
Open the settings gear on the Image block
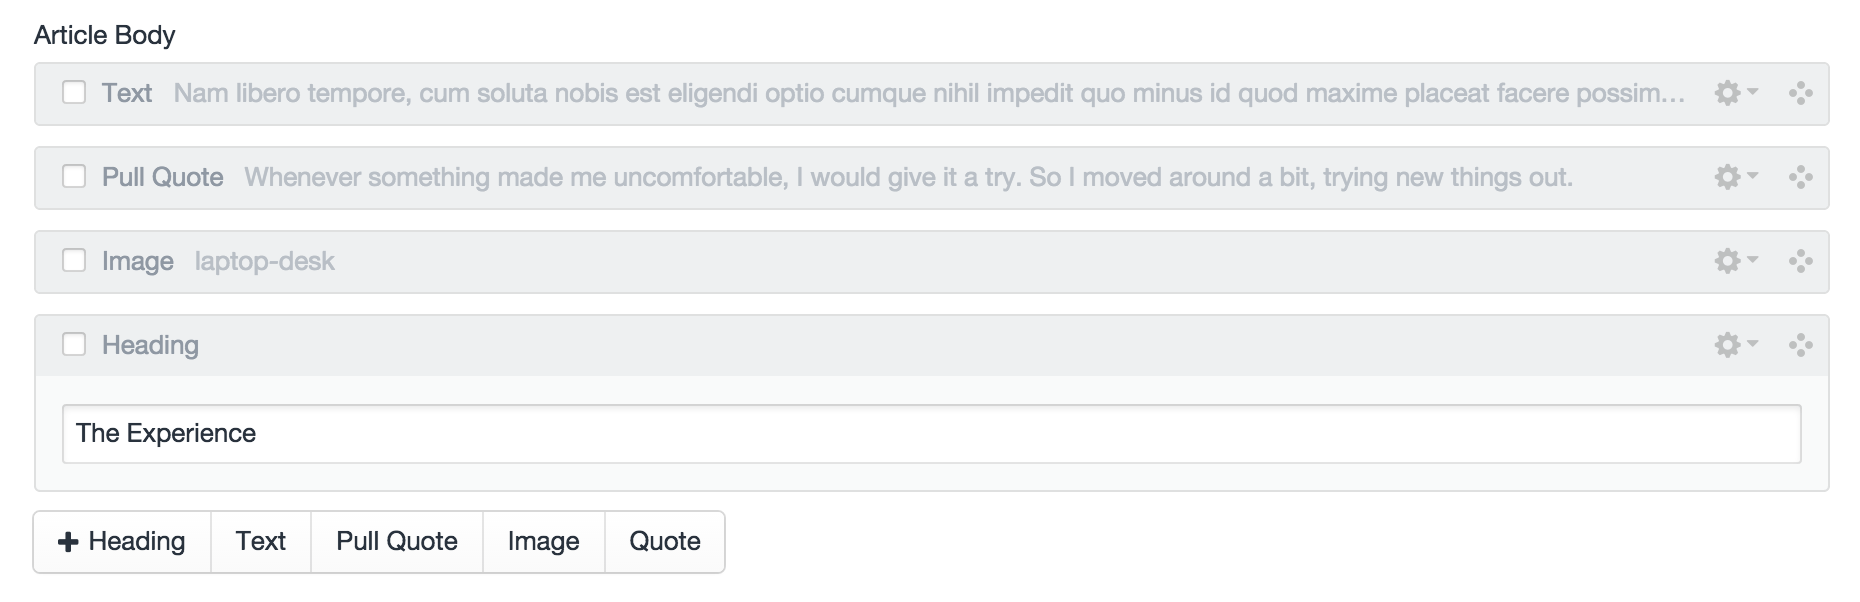click(1734, 261)
